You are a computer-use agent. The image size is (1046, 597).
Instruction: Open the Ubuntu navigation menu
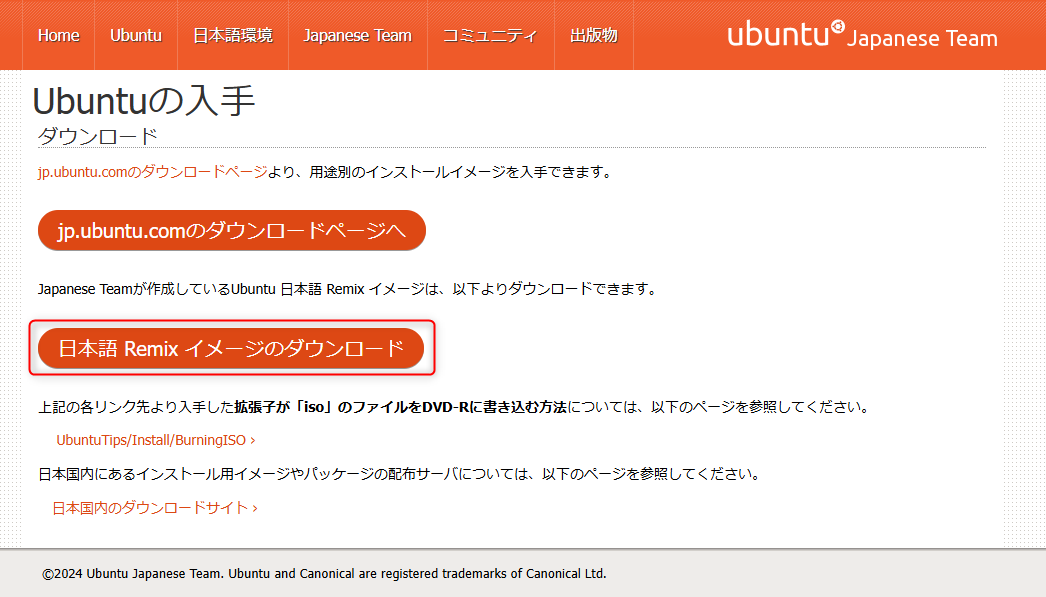point(135,34)
